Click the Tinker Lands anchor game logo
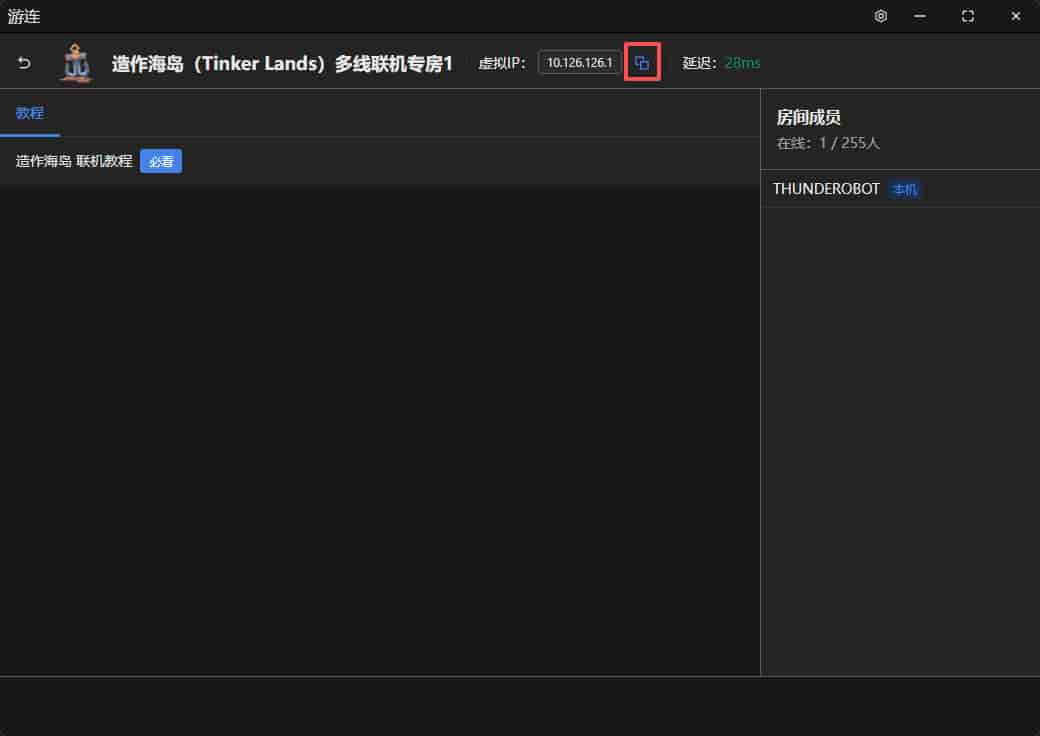 [x=76, y=63]
